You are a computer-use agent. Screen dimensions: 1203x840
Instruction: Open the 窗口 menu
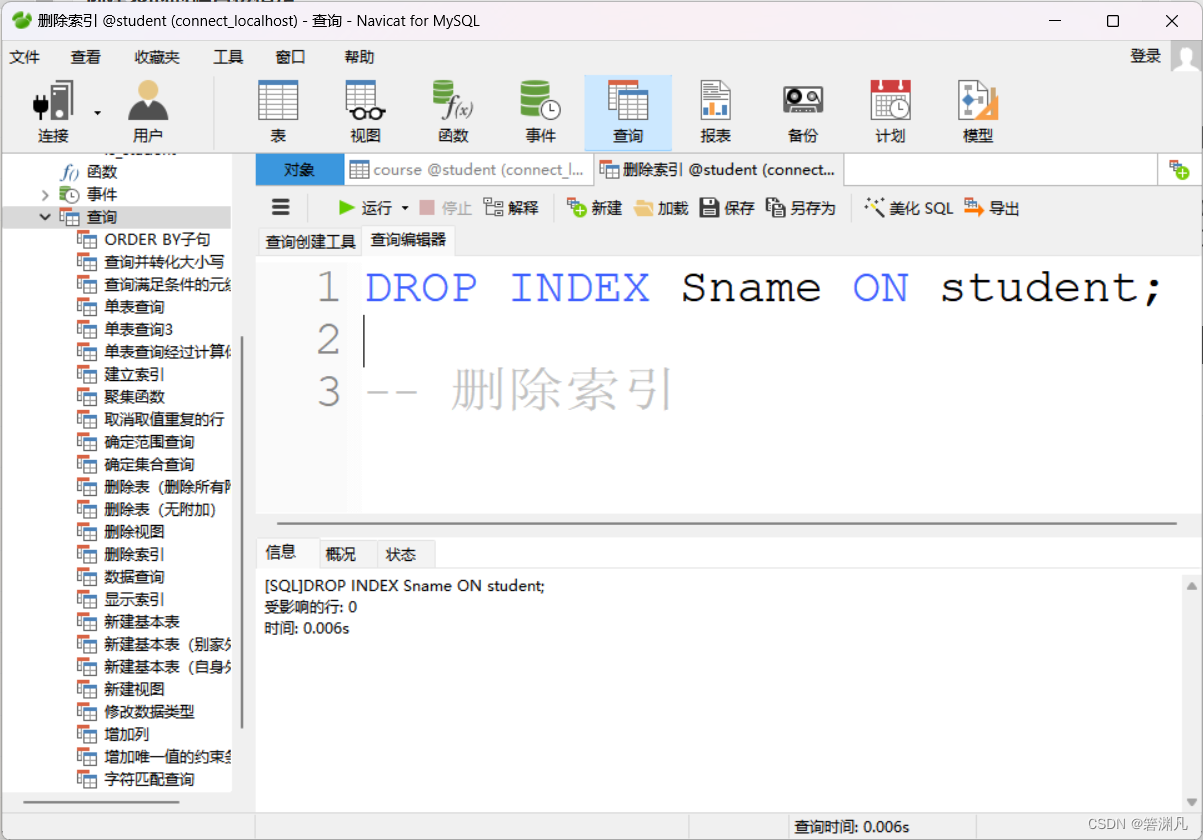tap(290, 57)
